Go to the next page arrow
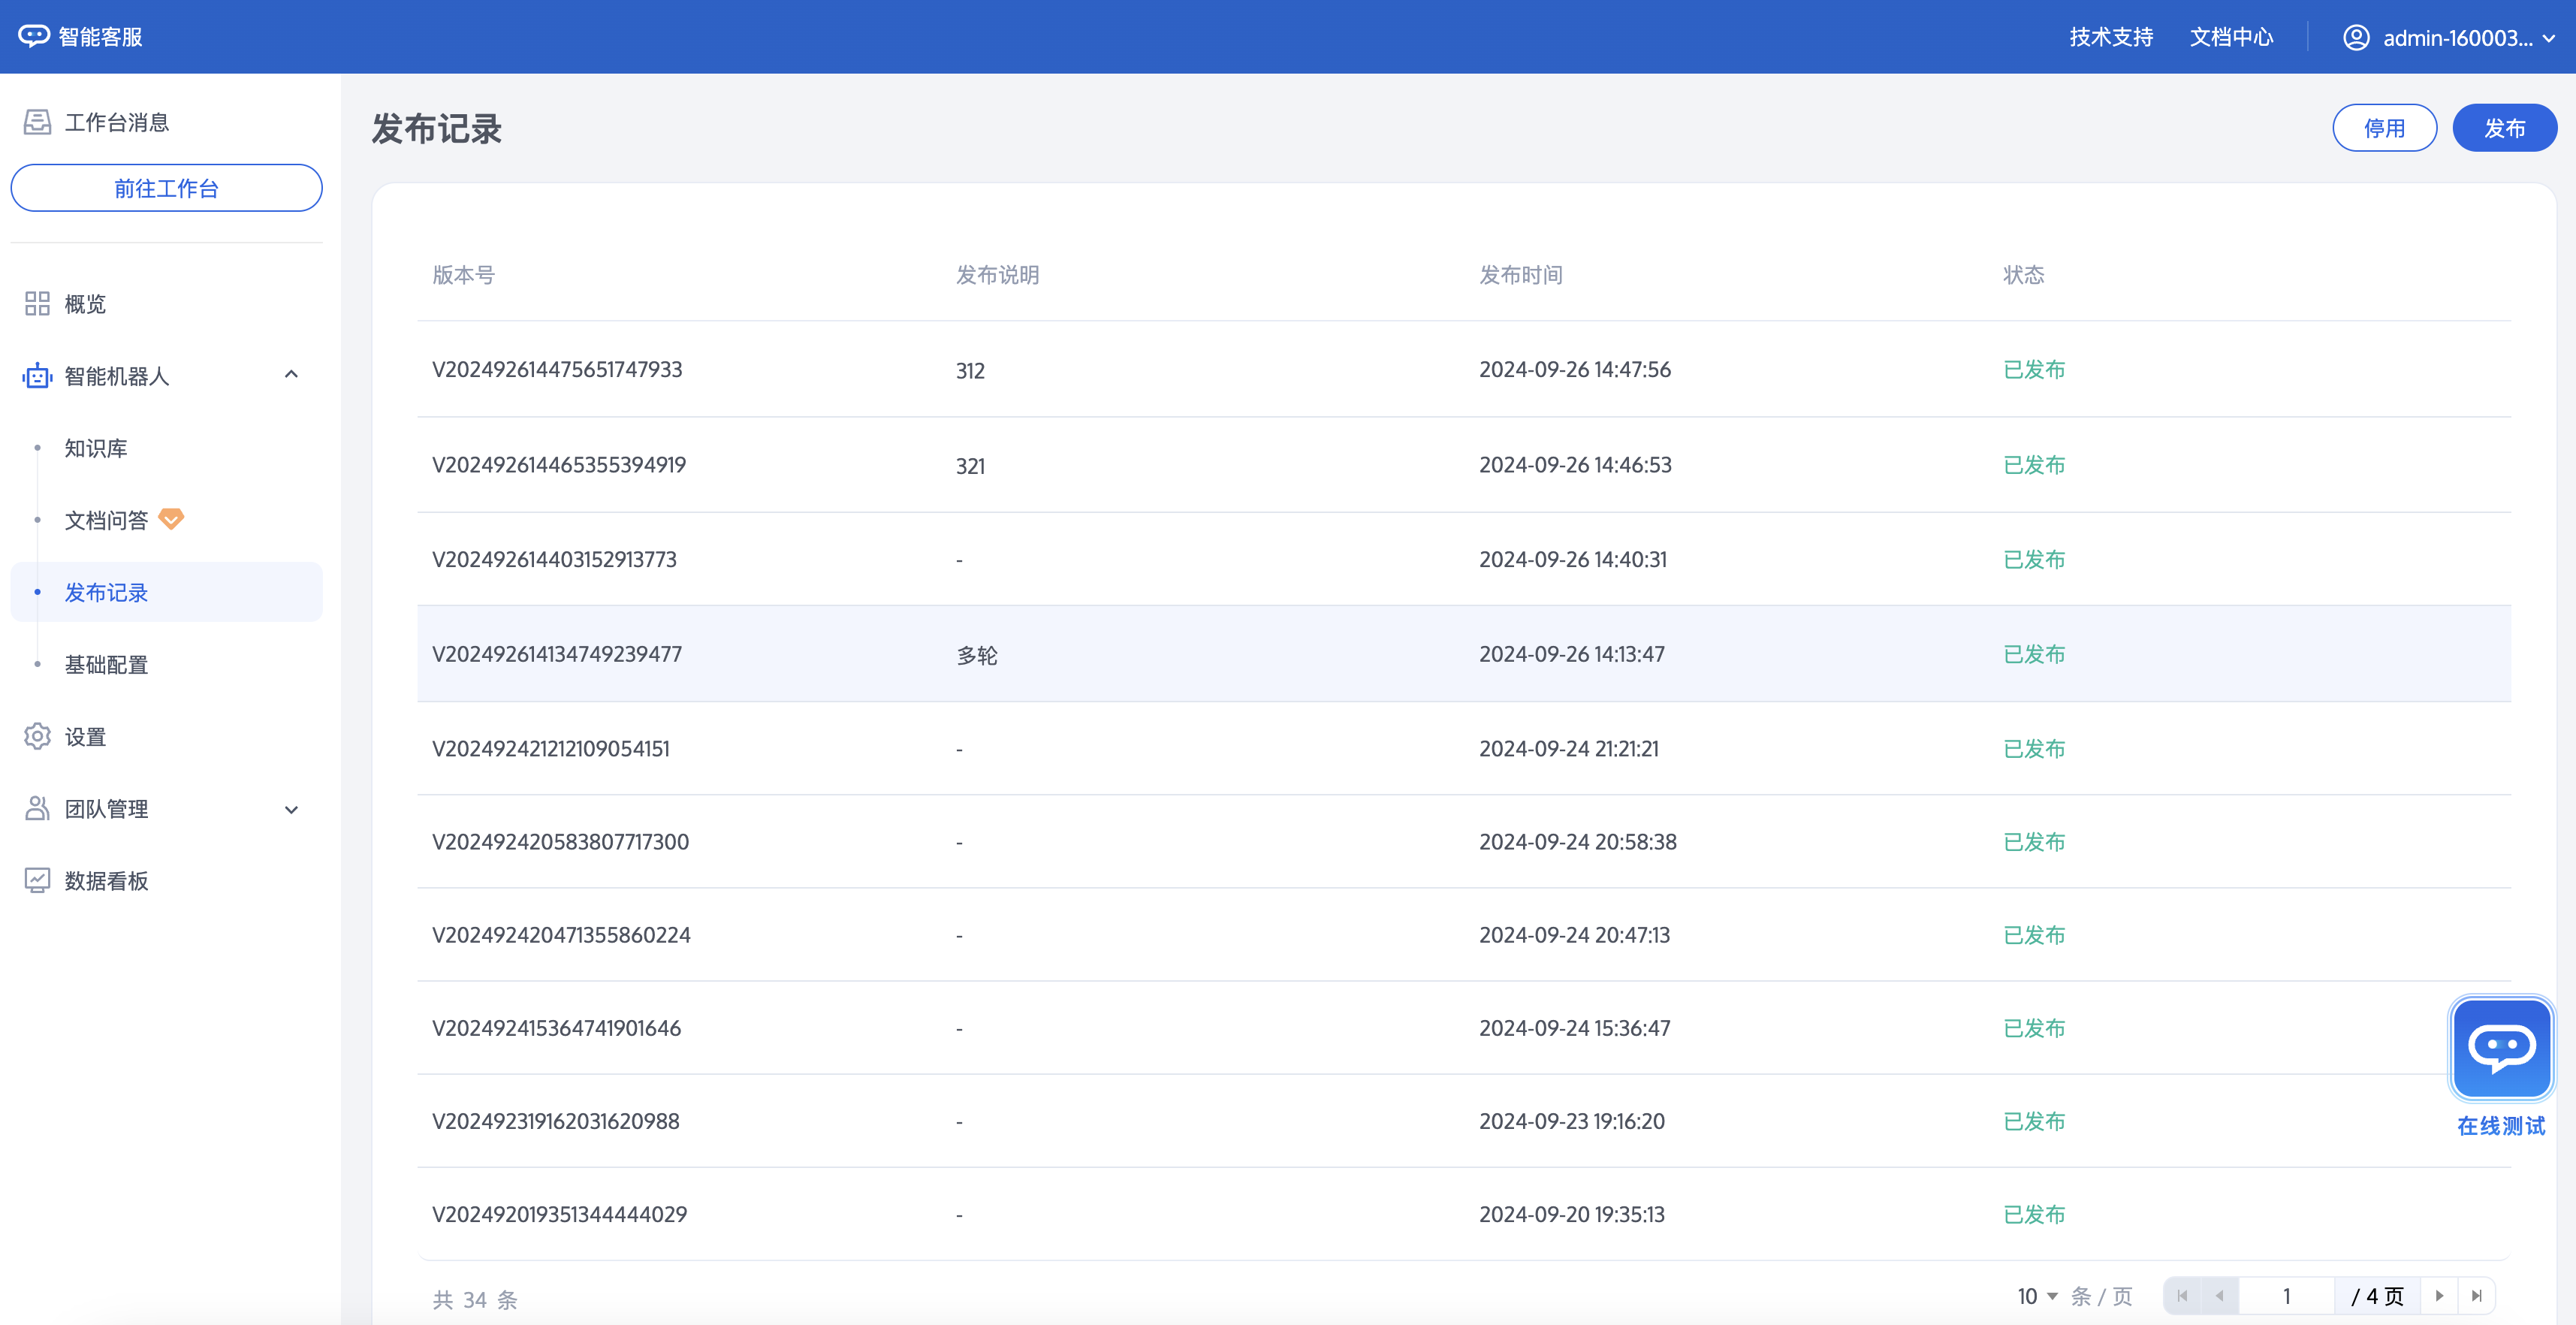 [2439, 1296]
